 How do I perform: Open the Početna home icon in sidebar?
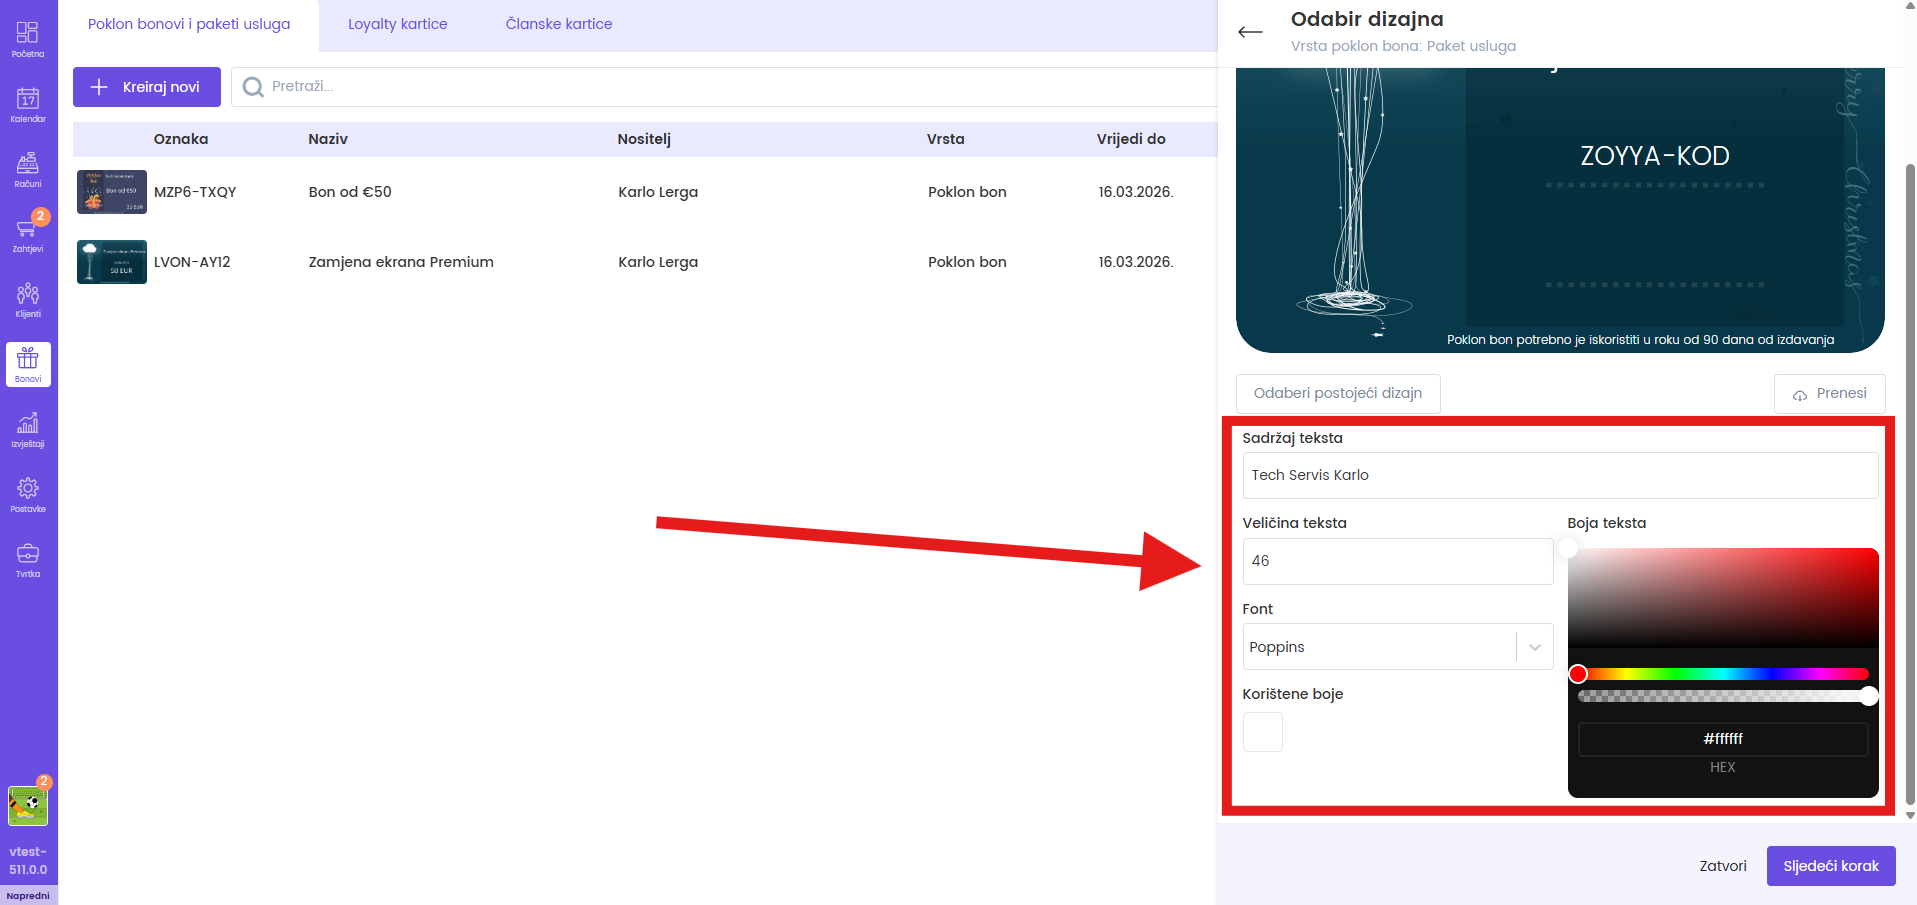28,38
